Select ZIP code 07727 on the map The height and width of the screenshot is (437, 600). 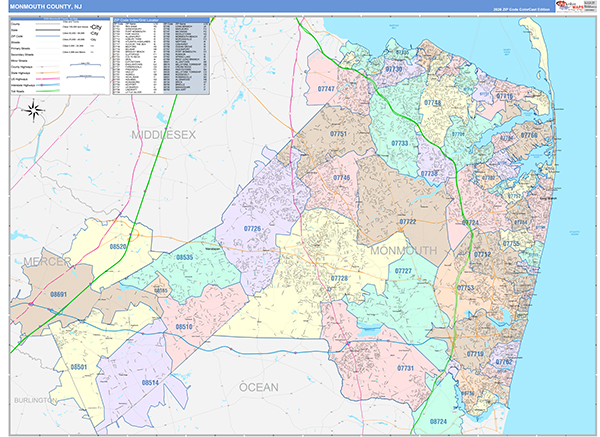[403, 271]
